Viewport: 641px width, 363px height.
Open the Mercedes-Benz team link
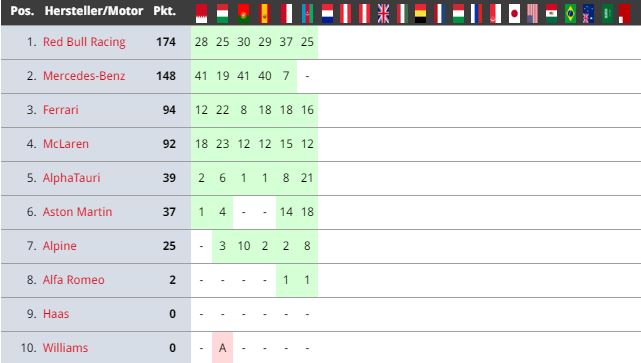click(x=84, y=76)
